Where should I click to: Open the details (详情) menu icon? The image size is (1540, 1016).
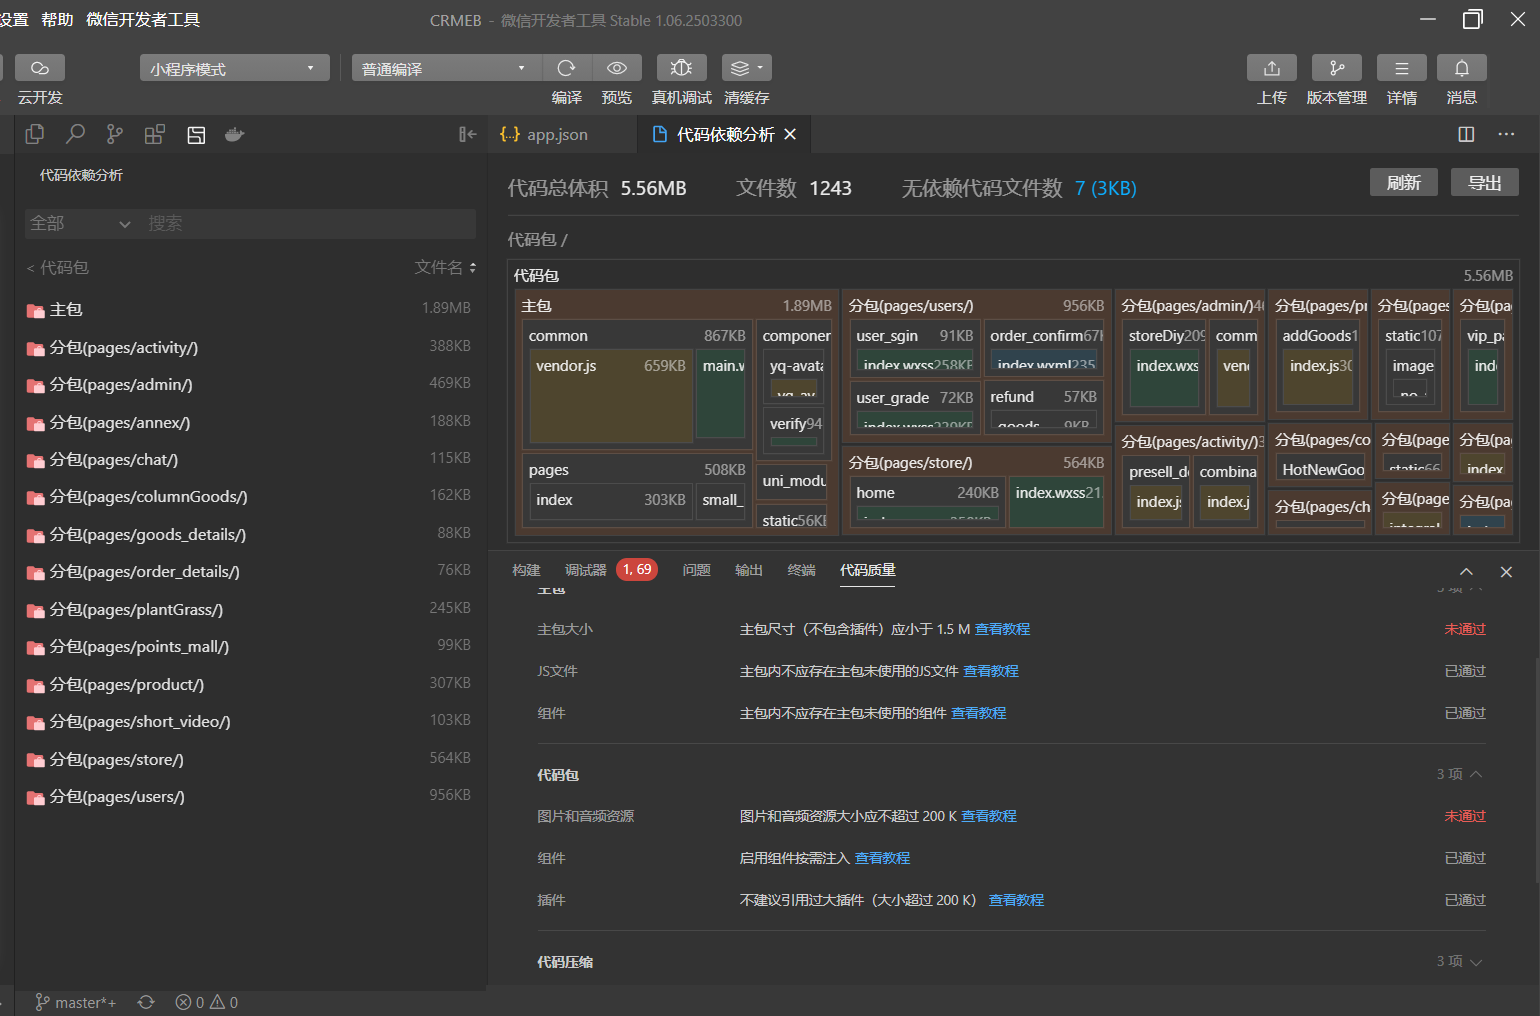pyautogui.click(x=1402, y=67)
